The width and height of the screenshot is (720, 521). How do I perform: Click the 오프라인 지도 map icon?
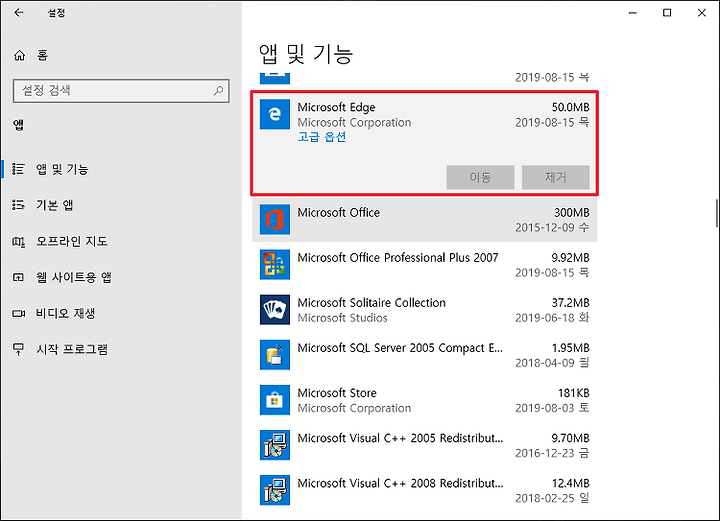click(18, 241)
